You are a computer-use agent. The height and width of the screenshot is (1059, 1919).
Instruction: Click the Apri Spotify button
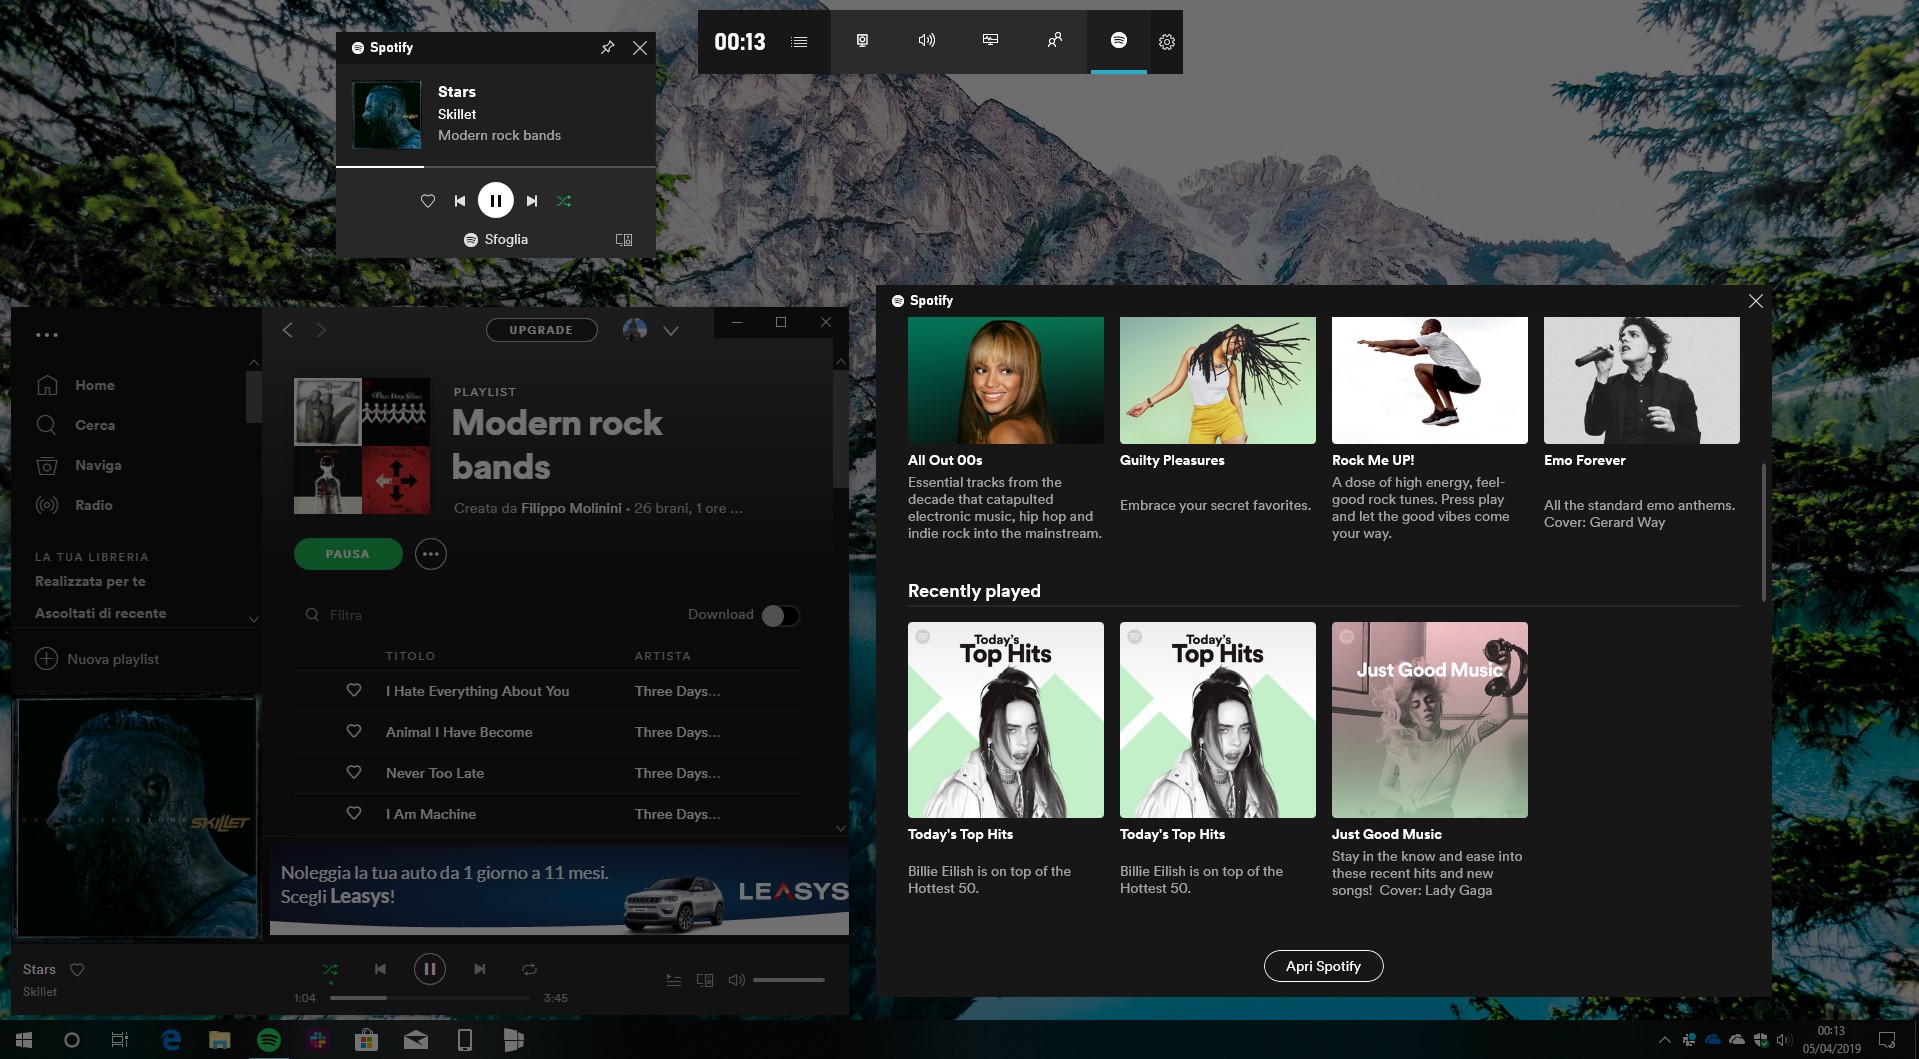[1322, 965]
